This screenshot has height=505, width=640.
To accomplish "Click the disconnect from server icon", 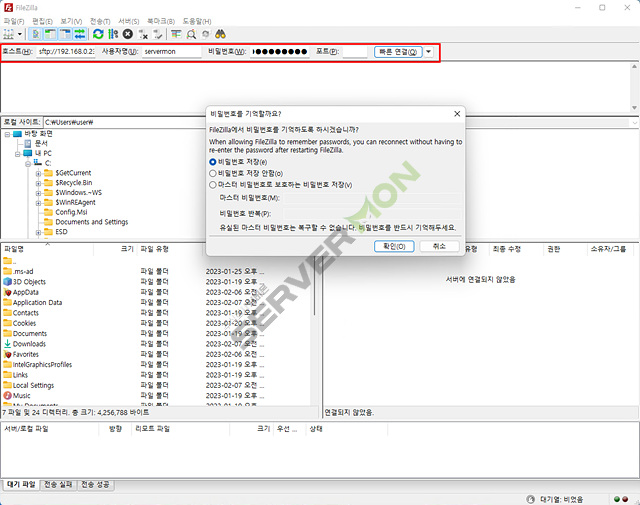I will click(x=143, y=34).
